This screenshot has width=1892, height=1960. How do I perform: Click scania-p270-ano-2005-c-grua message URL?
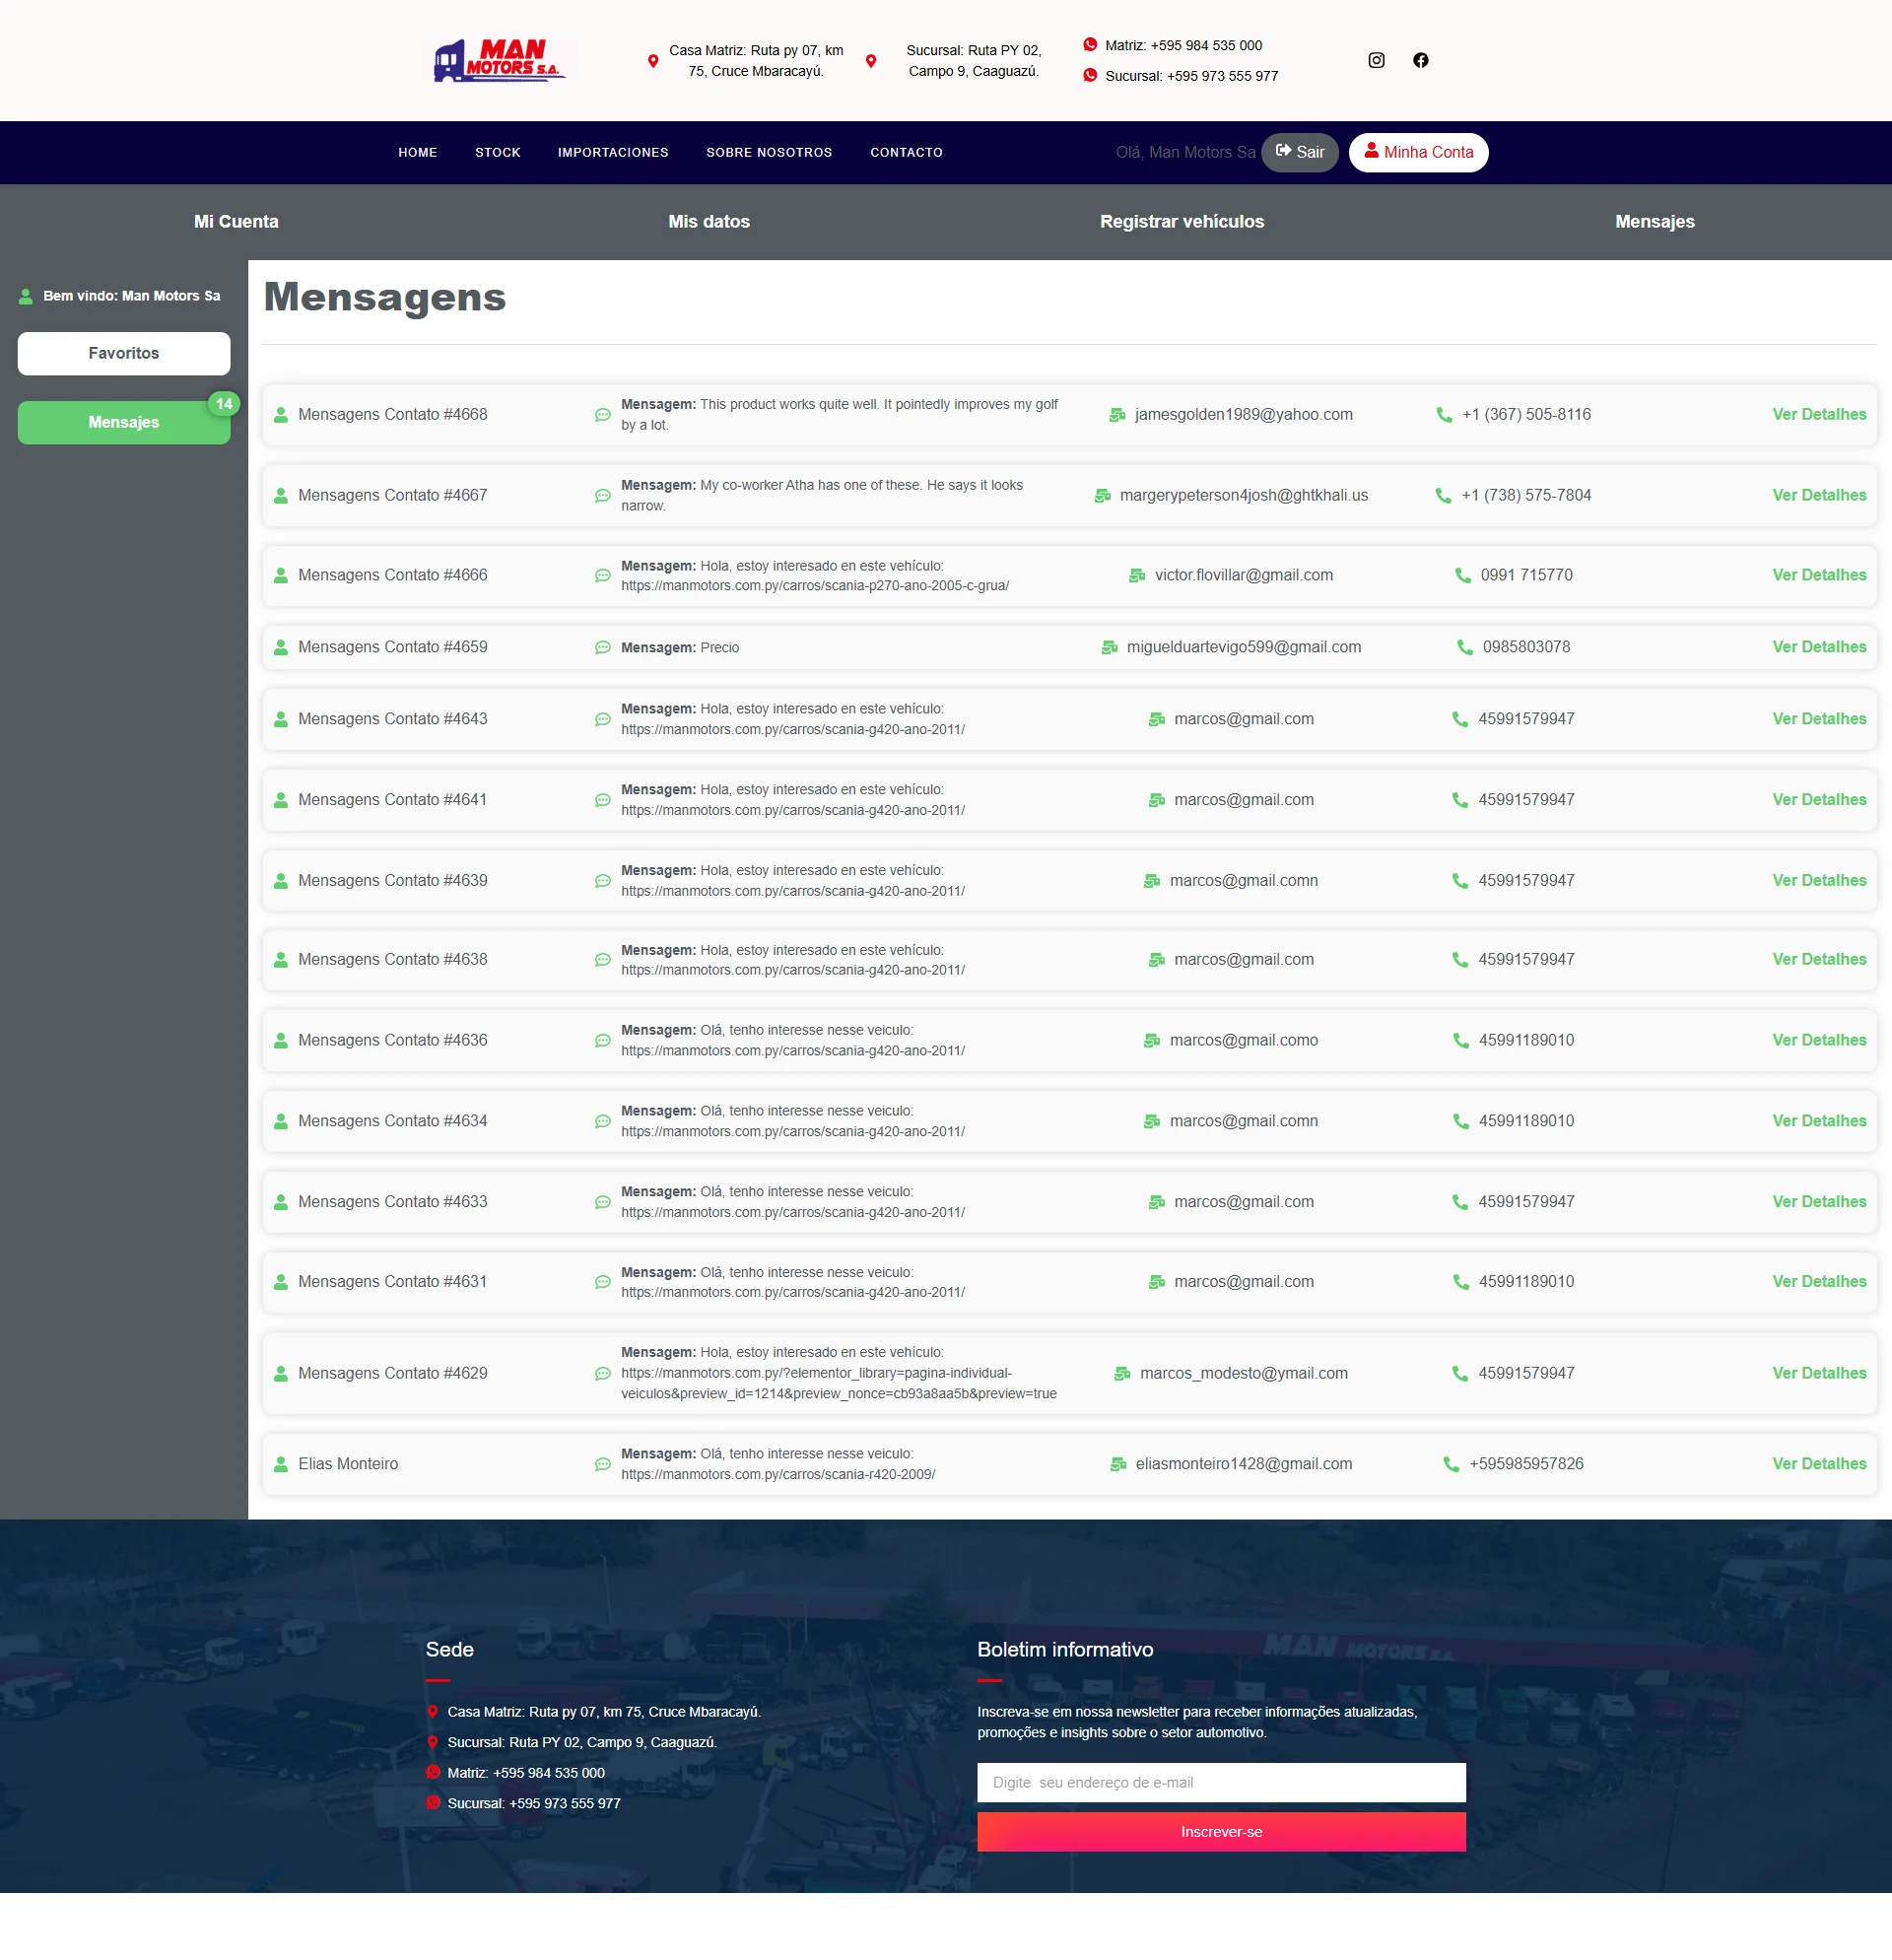pyautogui.click(x=815, y=586)
